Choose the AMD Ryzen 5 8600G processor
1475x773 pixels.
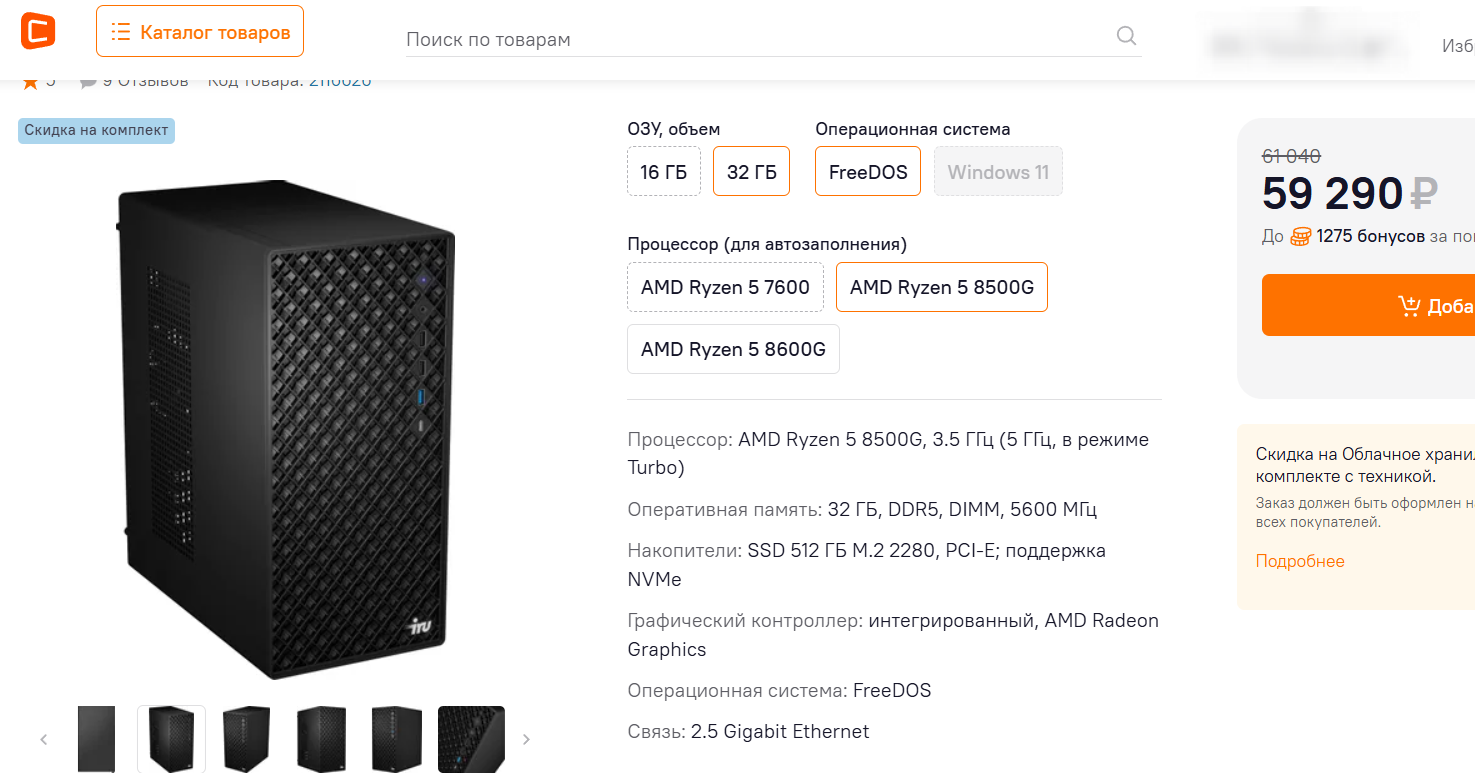733,349
